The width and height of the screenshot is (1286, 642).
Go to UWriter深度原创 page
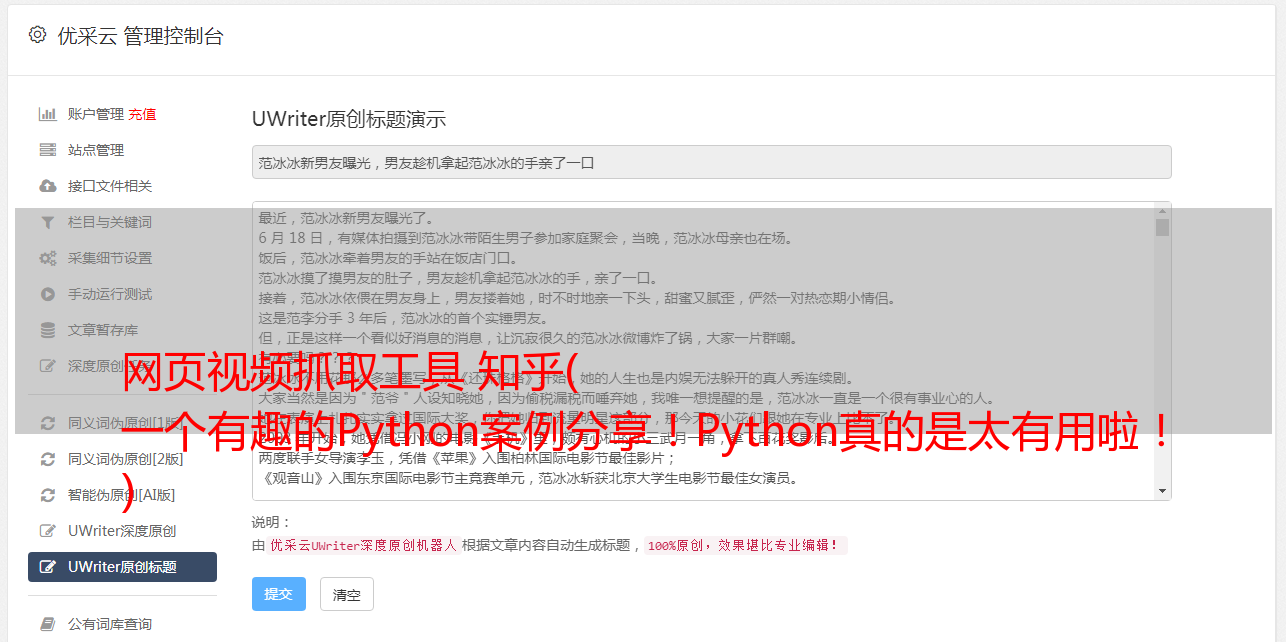click(122, 531)
